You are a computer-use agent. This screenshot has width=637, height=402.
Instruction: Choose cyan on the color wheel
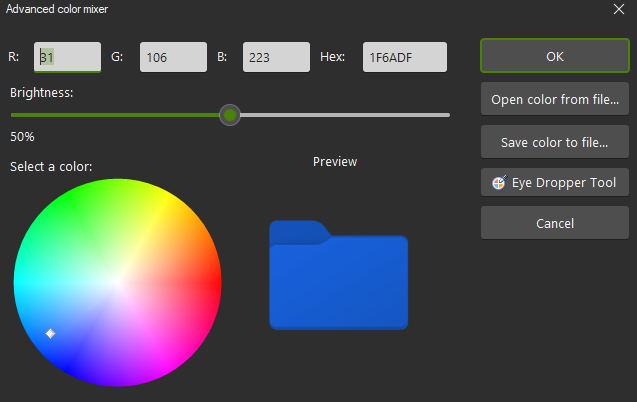pos(21,281)
